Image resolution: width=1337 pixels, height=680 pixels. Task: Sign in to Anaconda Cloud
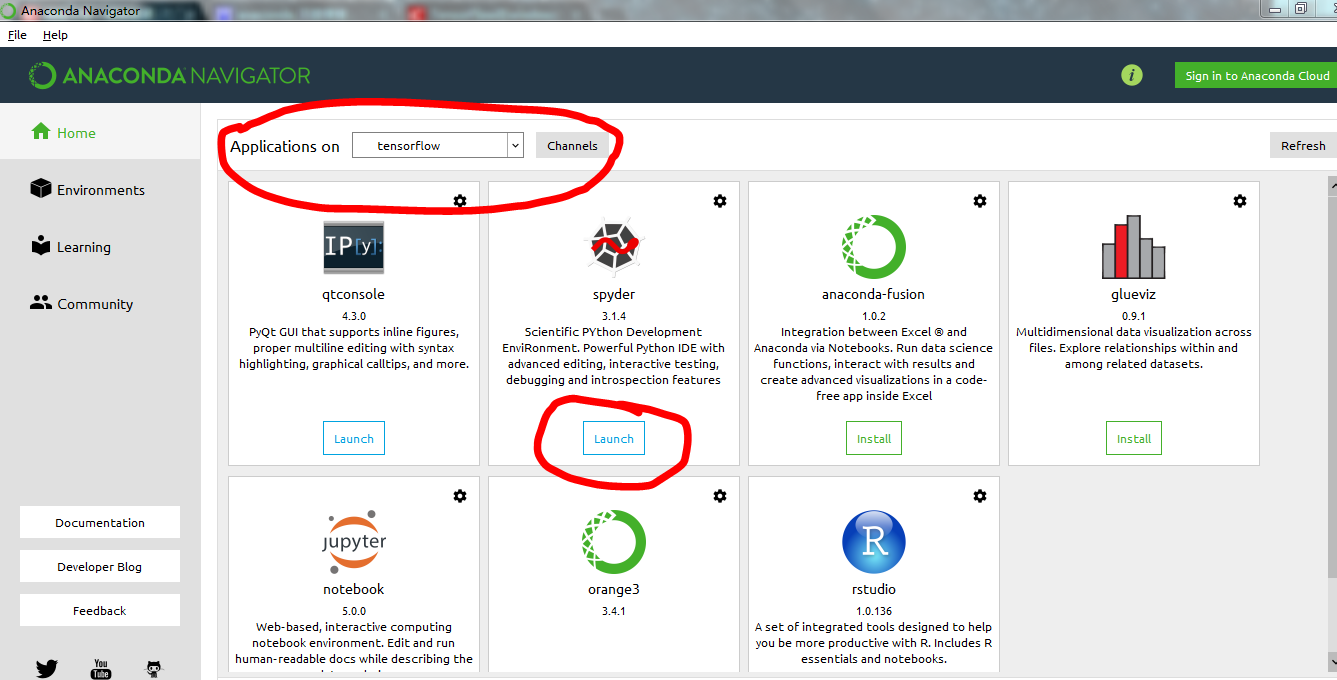(1257, 75)
